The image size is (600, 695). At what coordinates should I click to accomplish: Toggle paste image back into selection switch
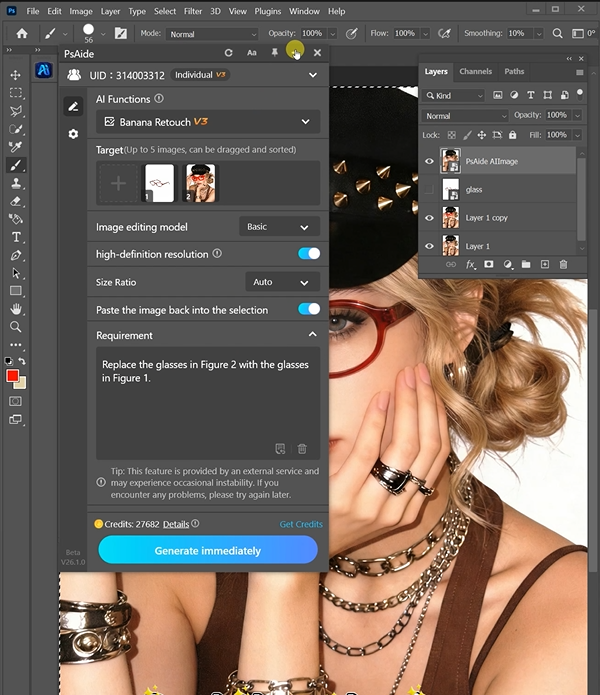tap(309, 310)
